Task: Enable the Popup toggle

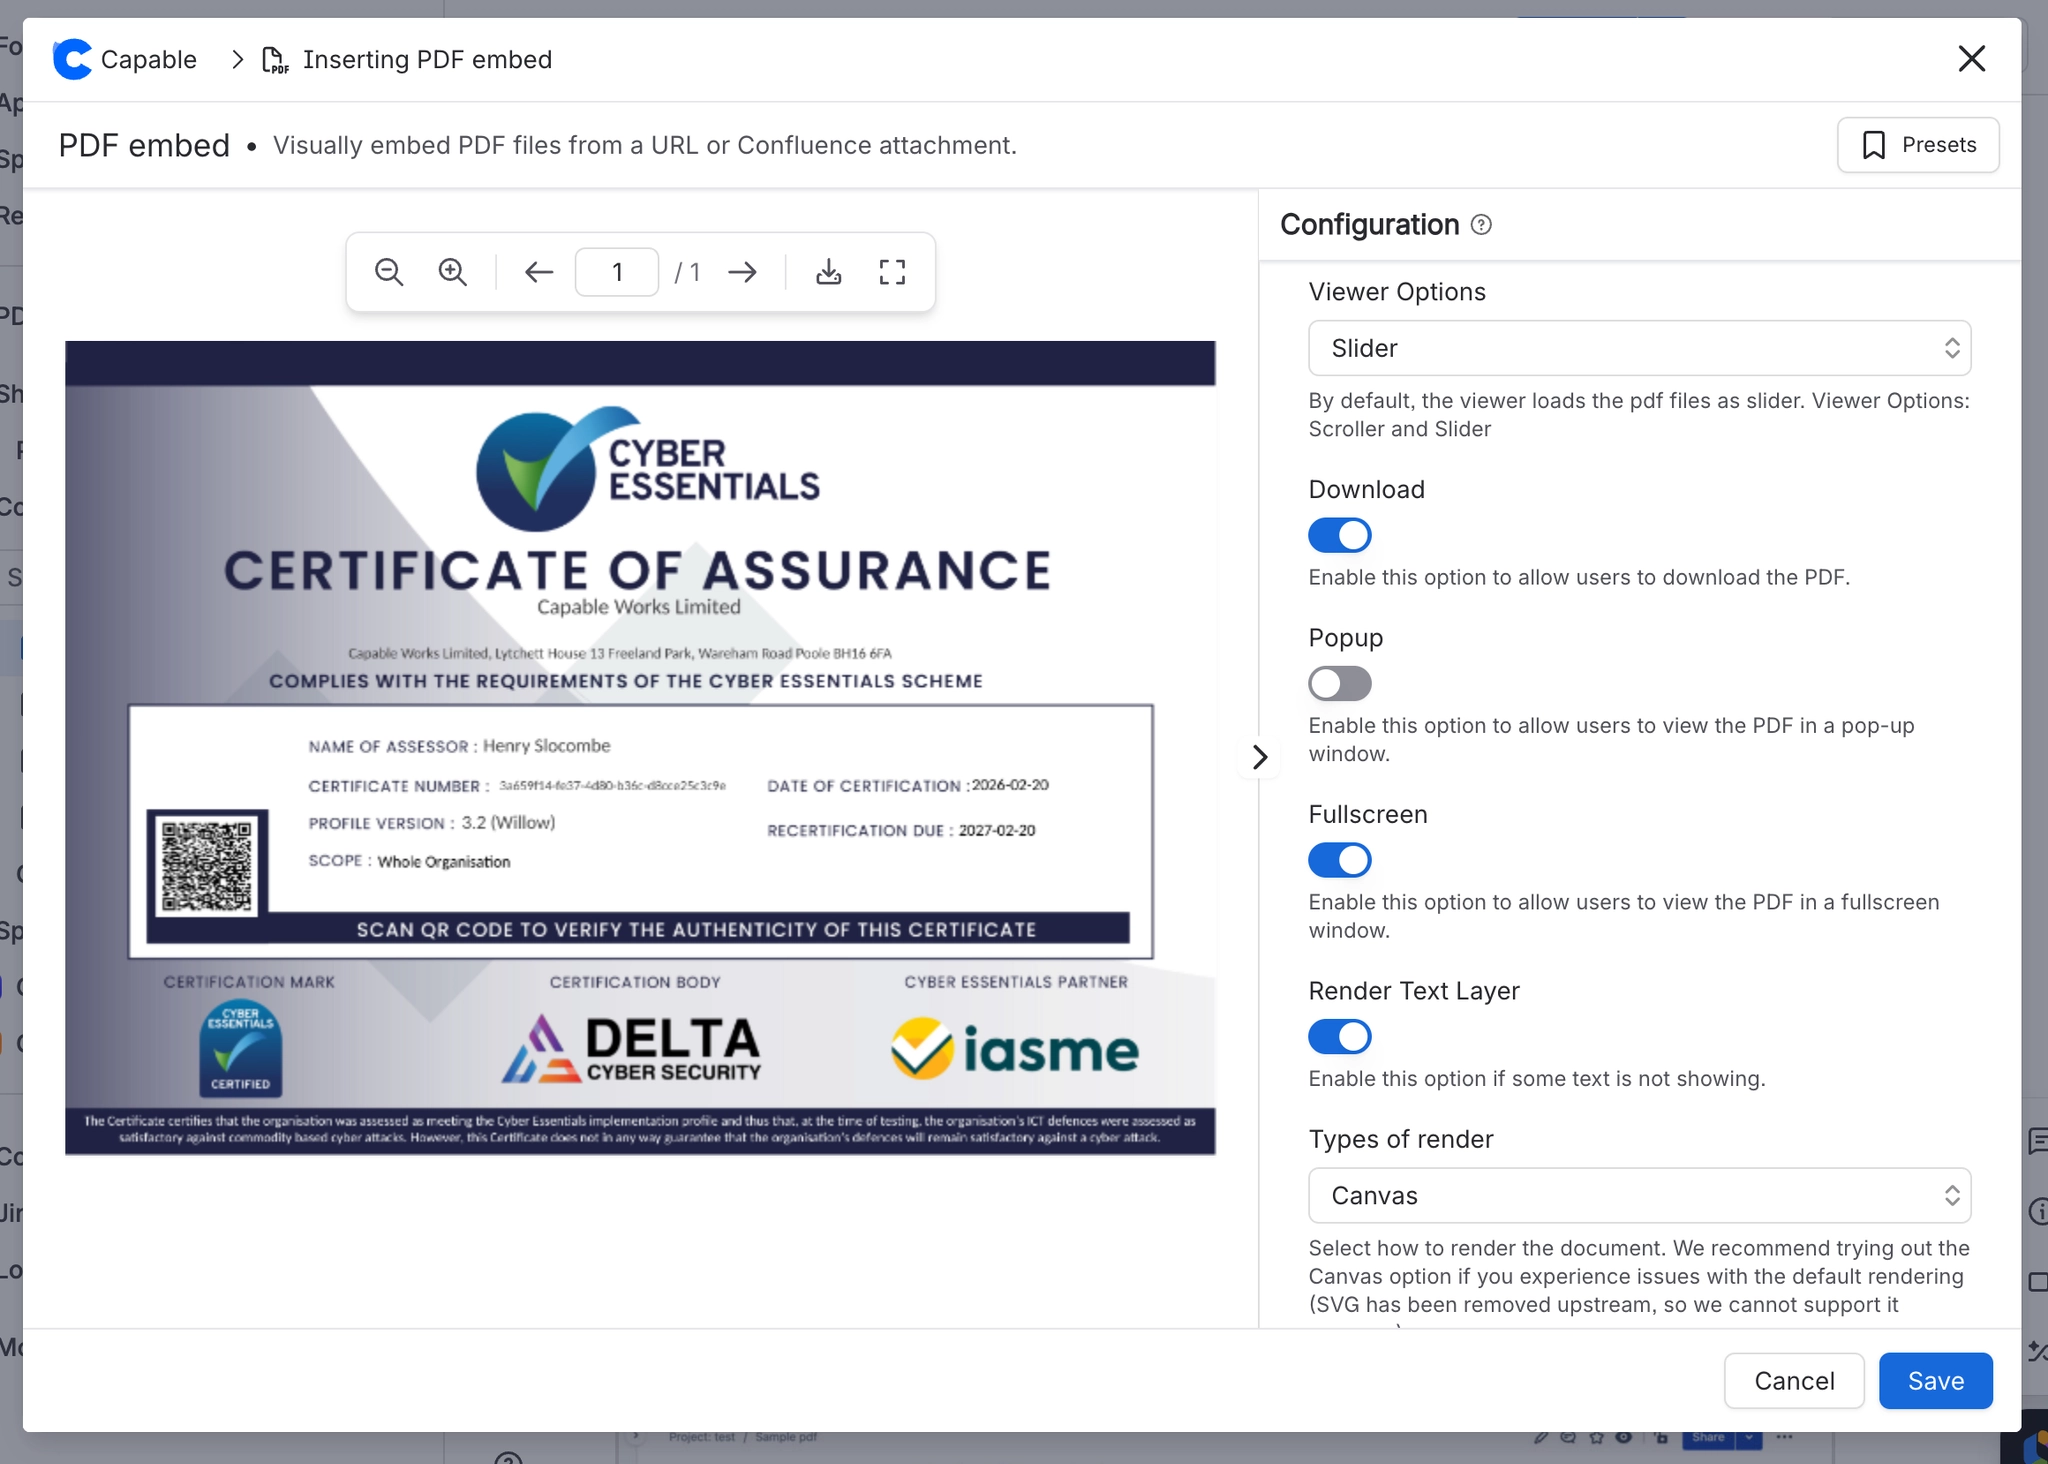Action: (1340, 684)
